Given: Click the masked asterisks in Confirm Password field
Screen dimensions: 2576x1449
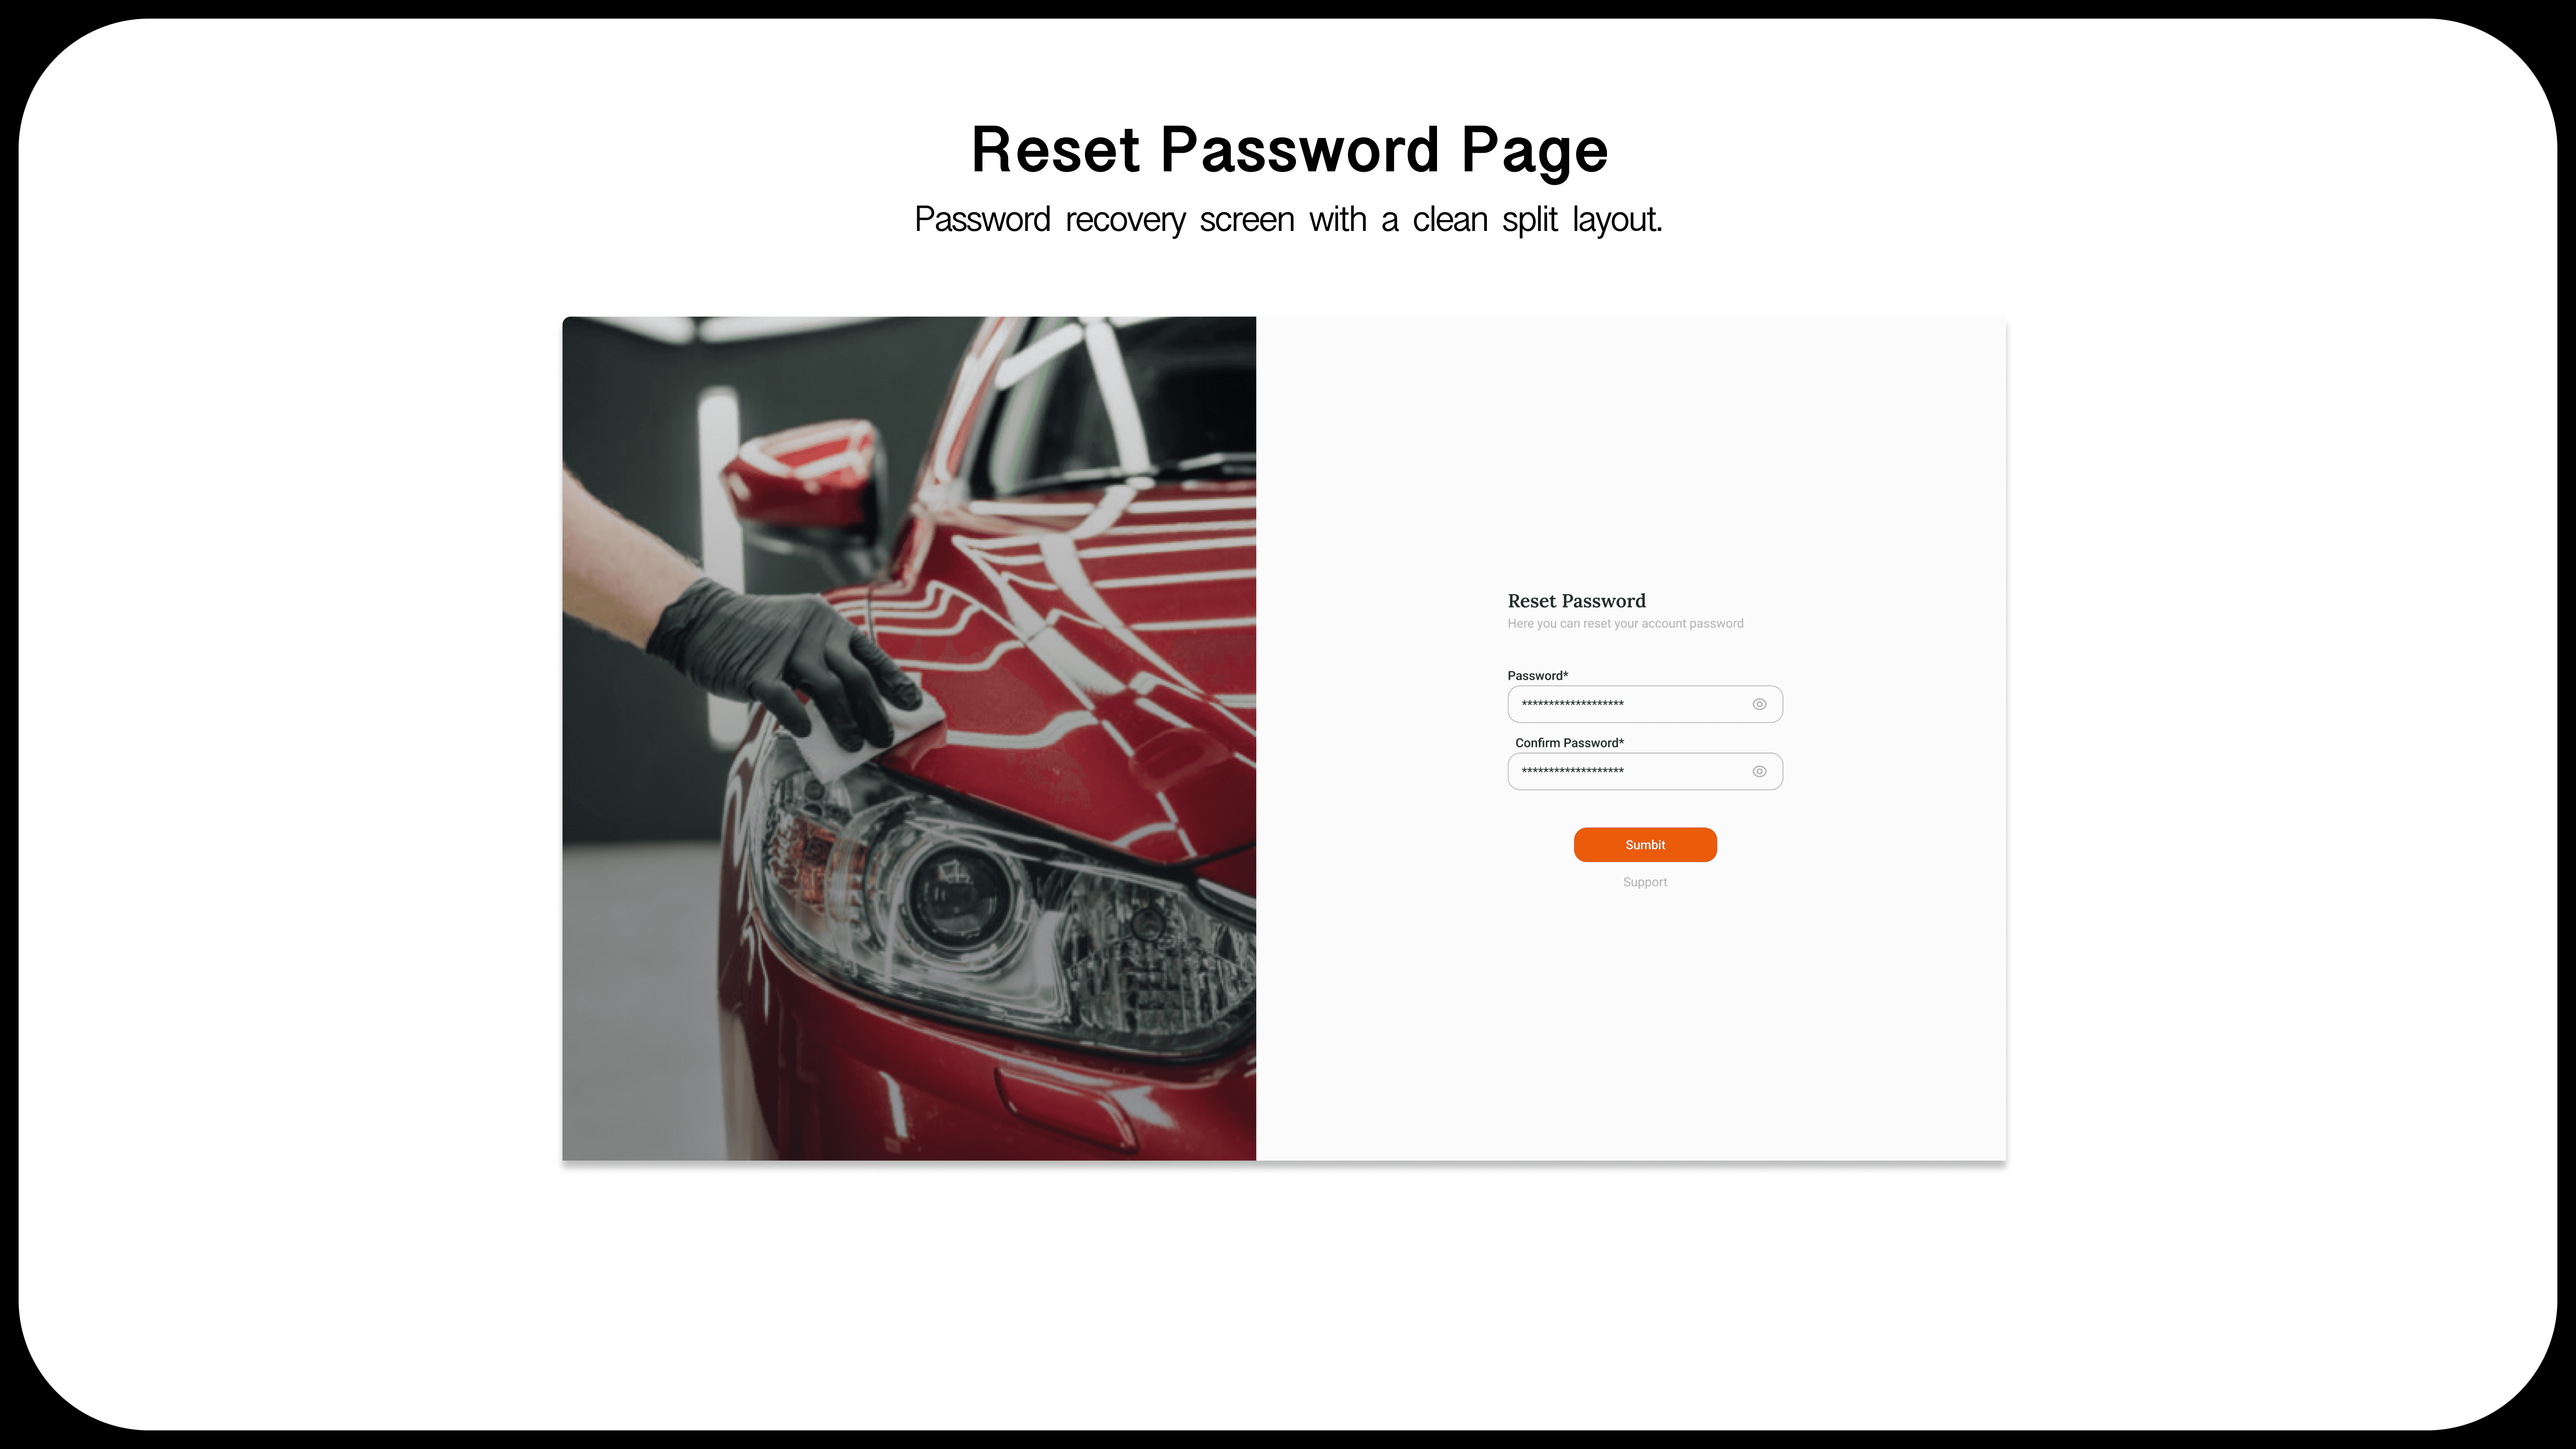Looking at the screenshot, I should 1572,771.
